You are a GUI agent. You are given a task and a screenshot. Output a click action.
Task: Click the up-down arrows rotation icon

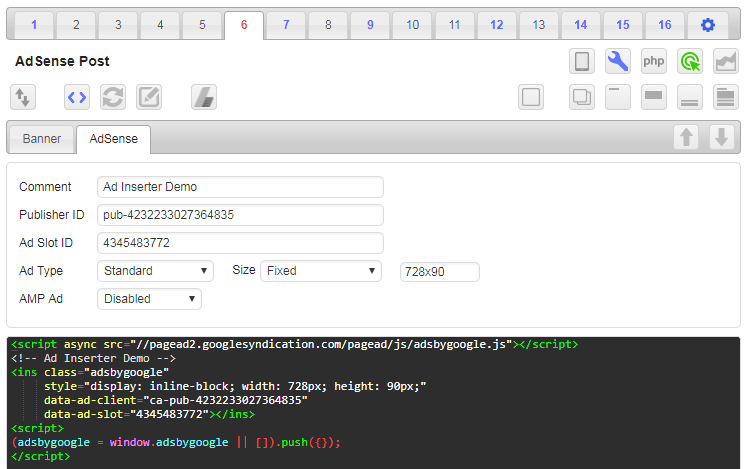click(23, 97)
